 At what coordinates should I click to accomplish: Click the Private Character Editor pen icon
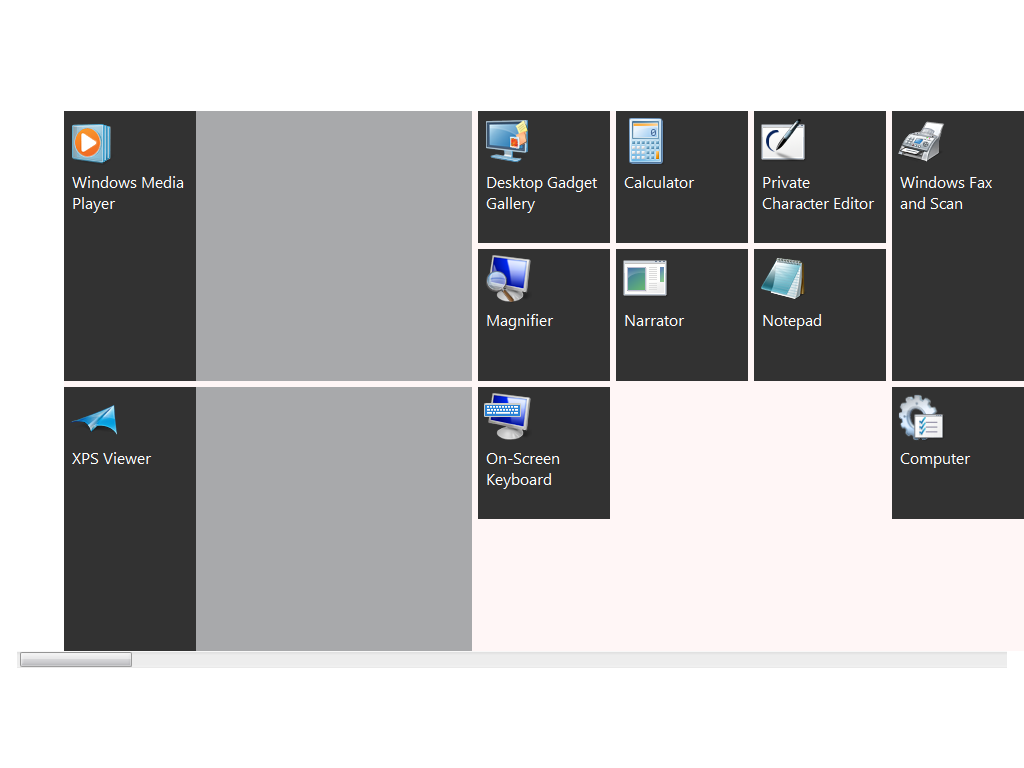783,140
